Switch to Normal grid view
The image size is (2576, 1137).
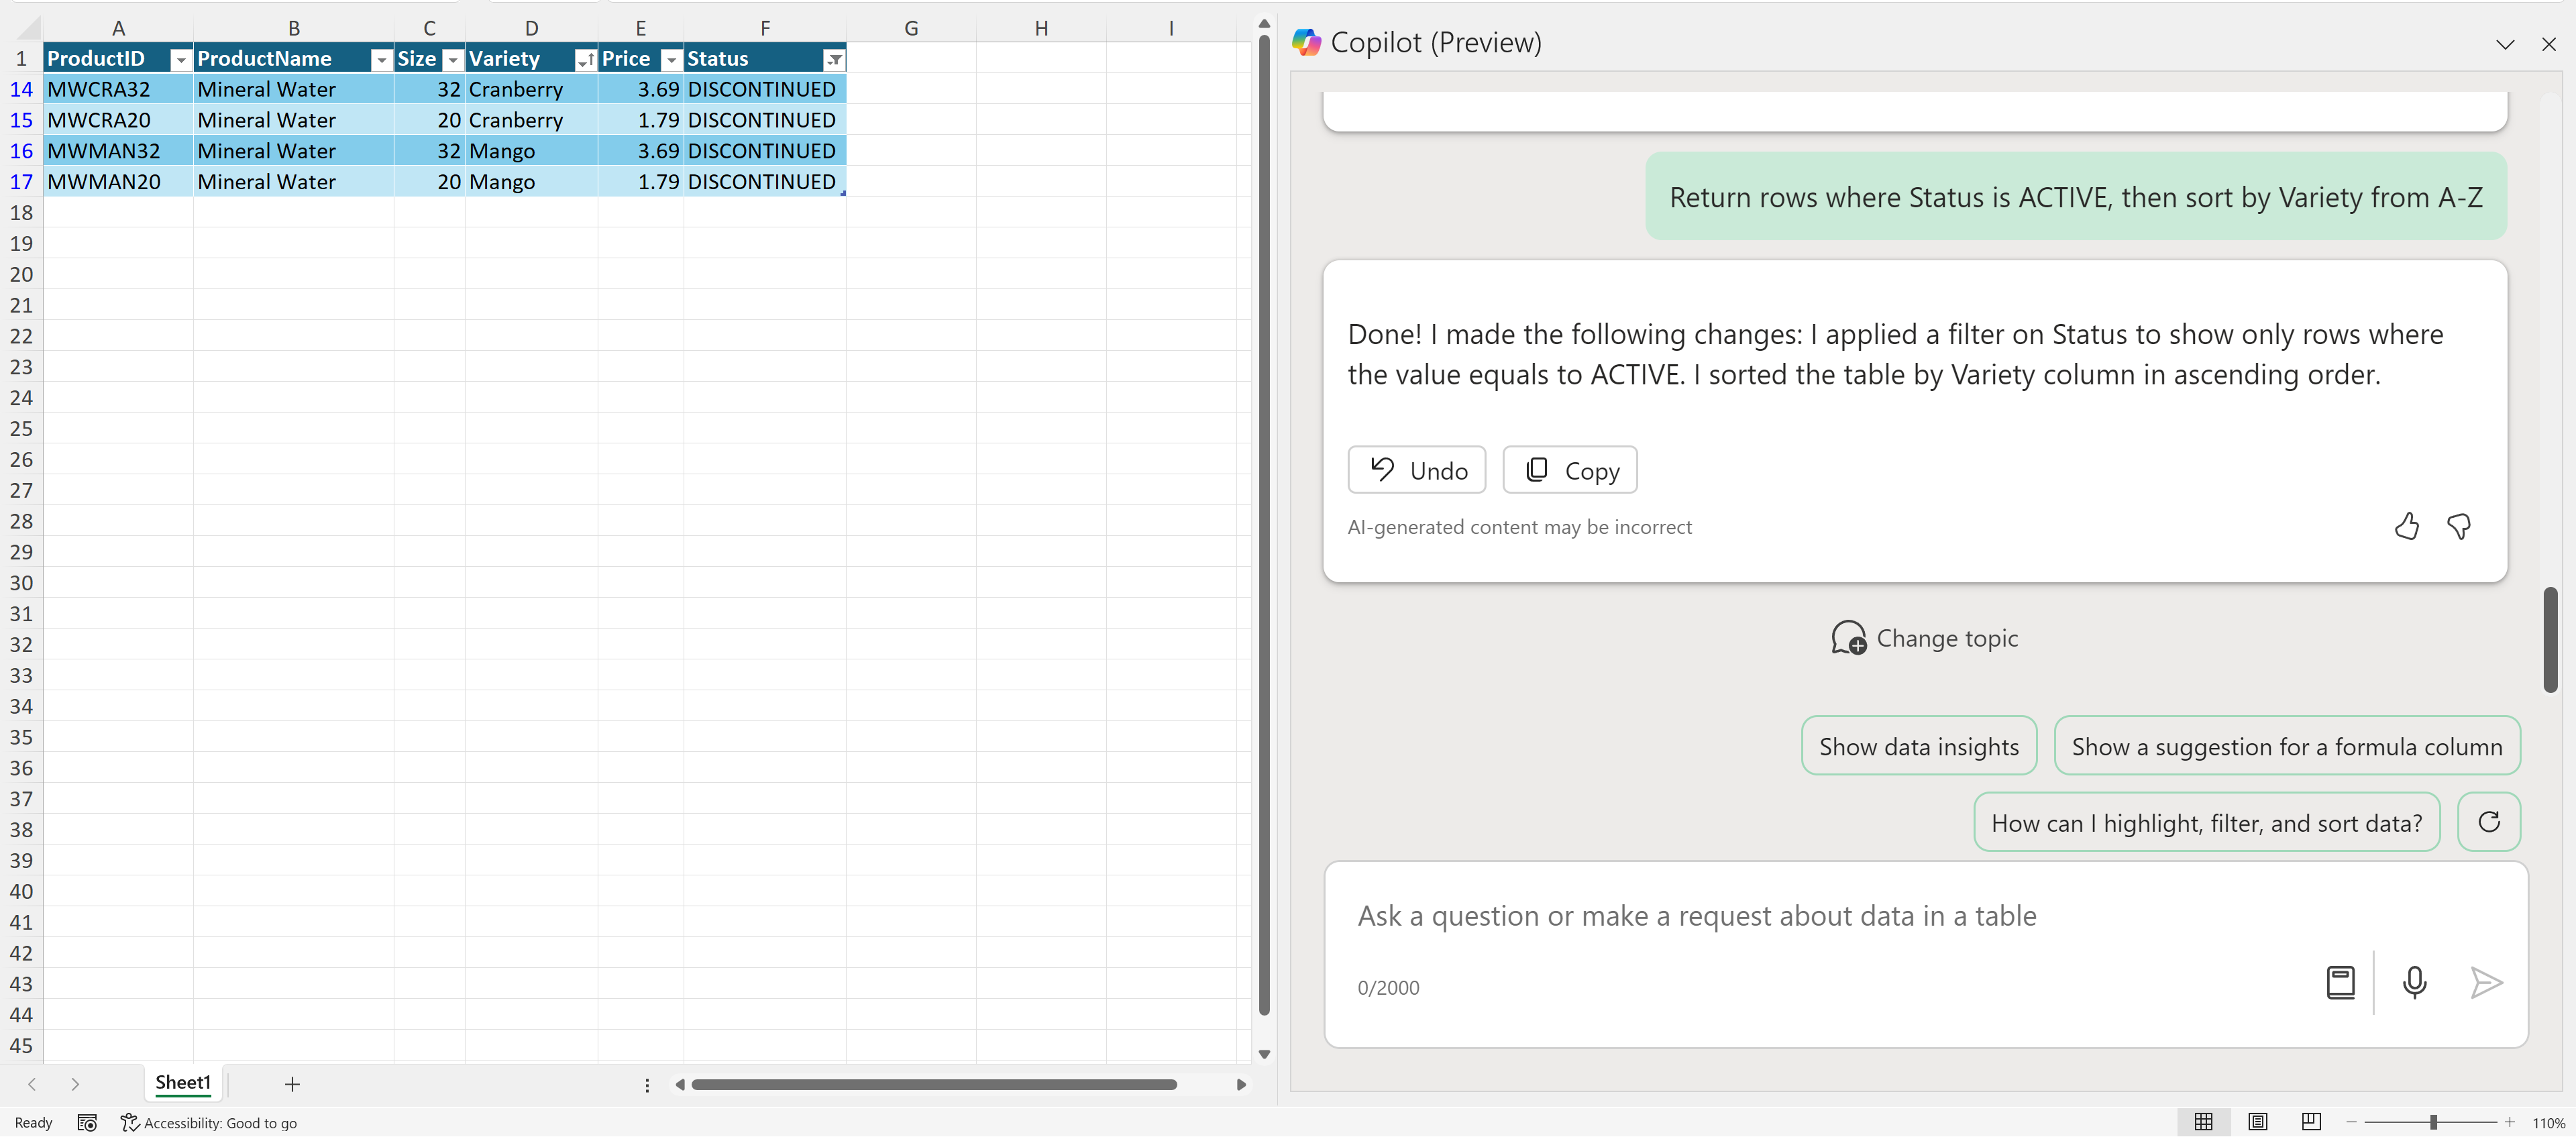2203,1122
